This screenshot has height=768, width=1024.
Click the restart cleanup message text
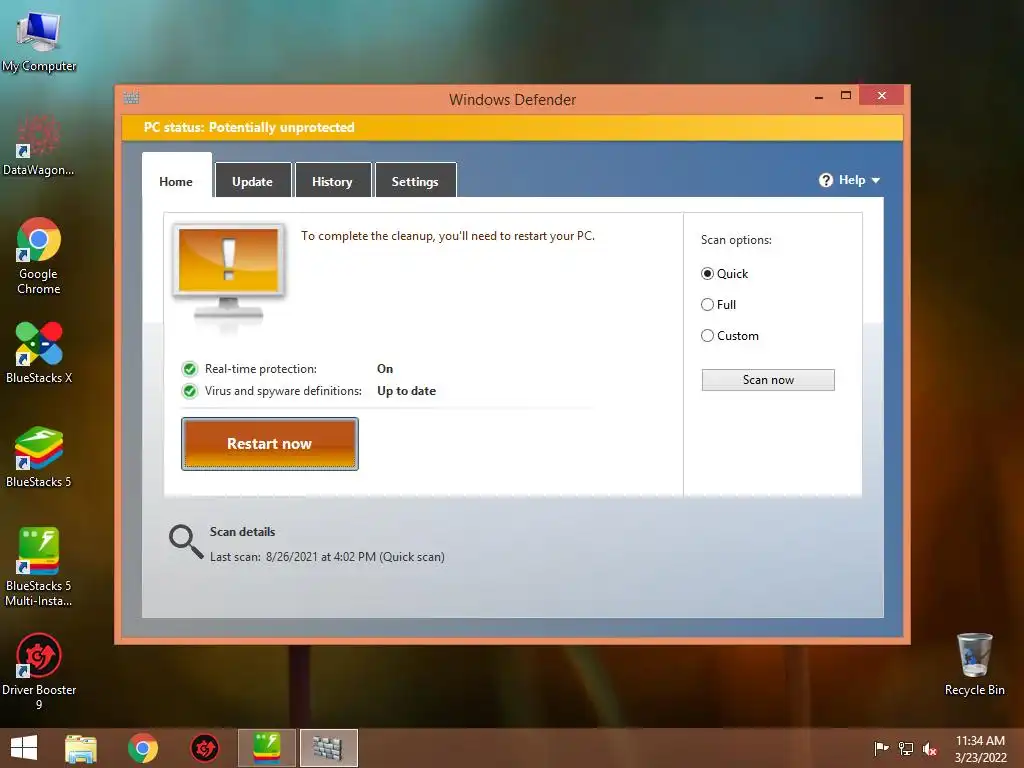click(448, 236)
